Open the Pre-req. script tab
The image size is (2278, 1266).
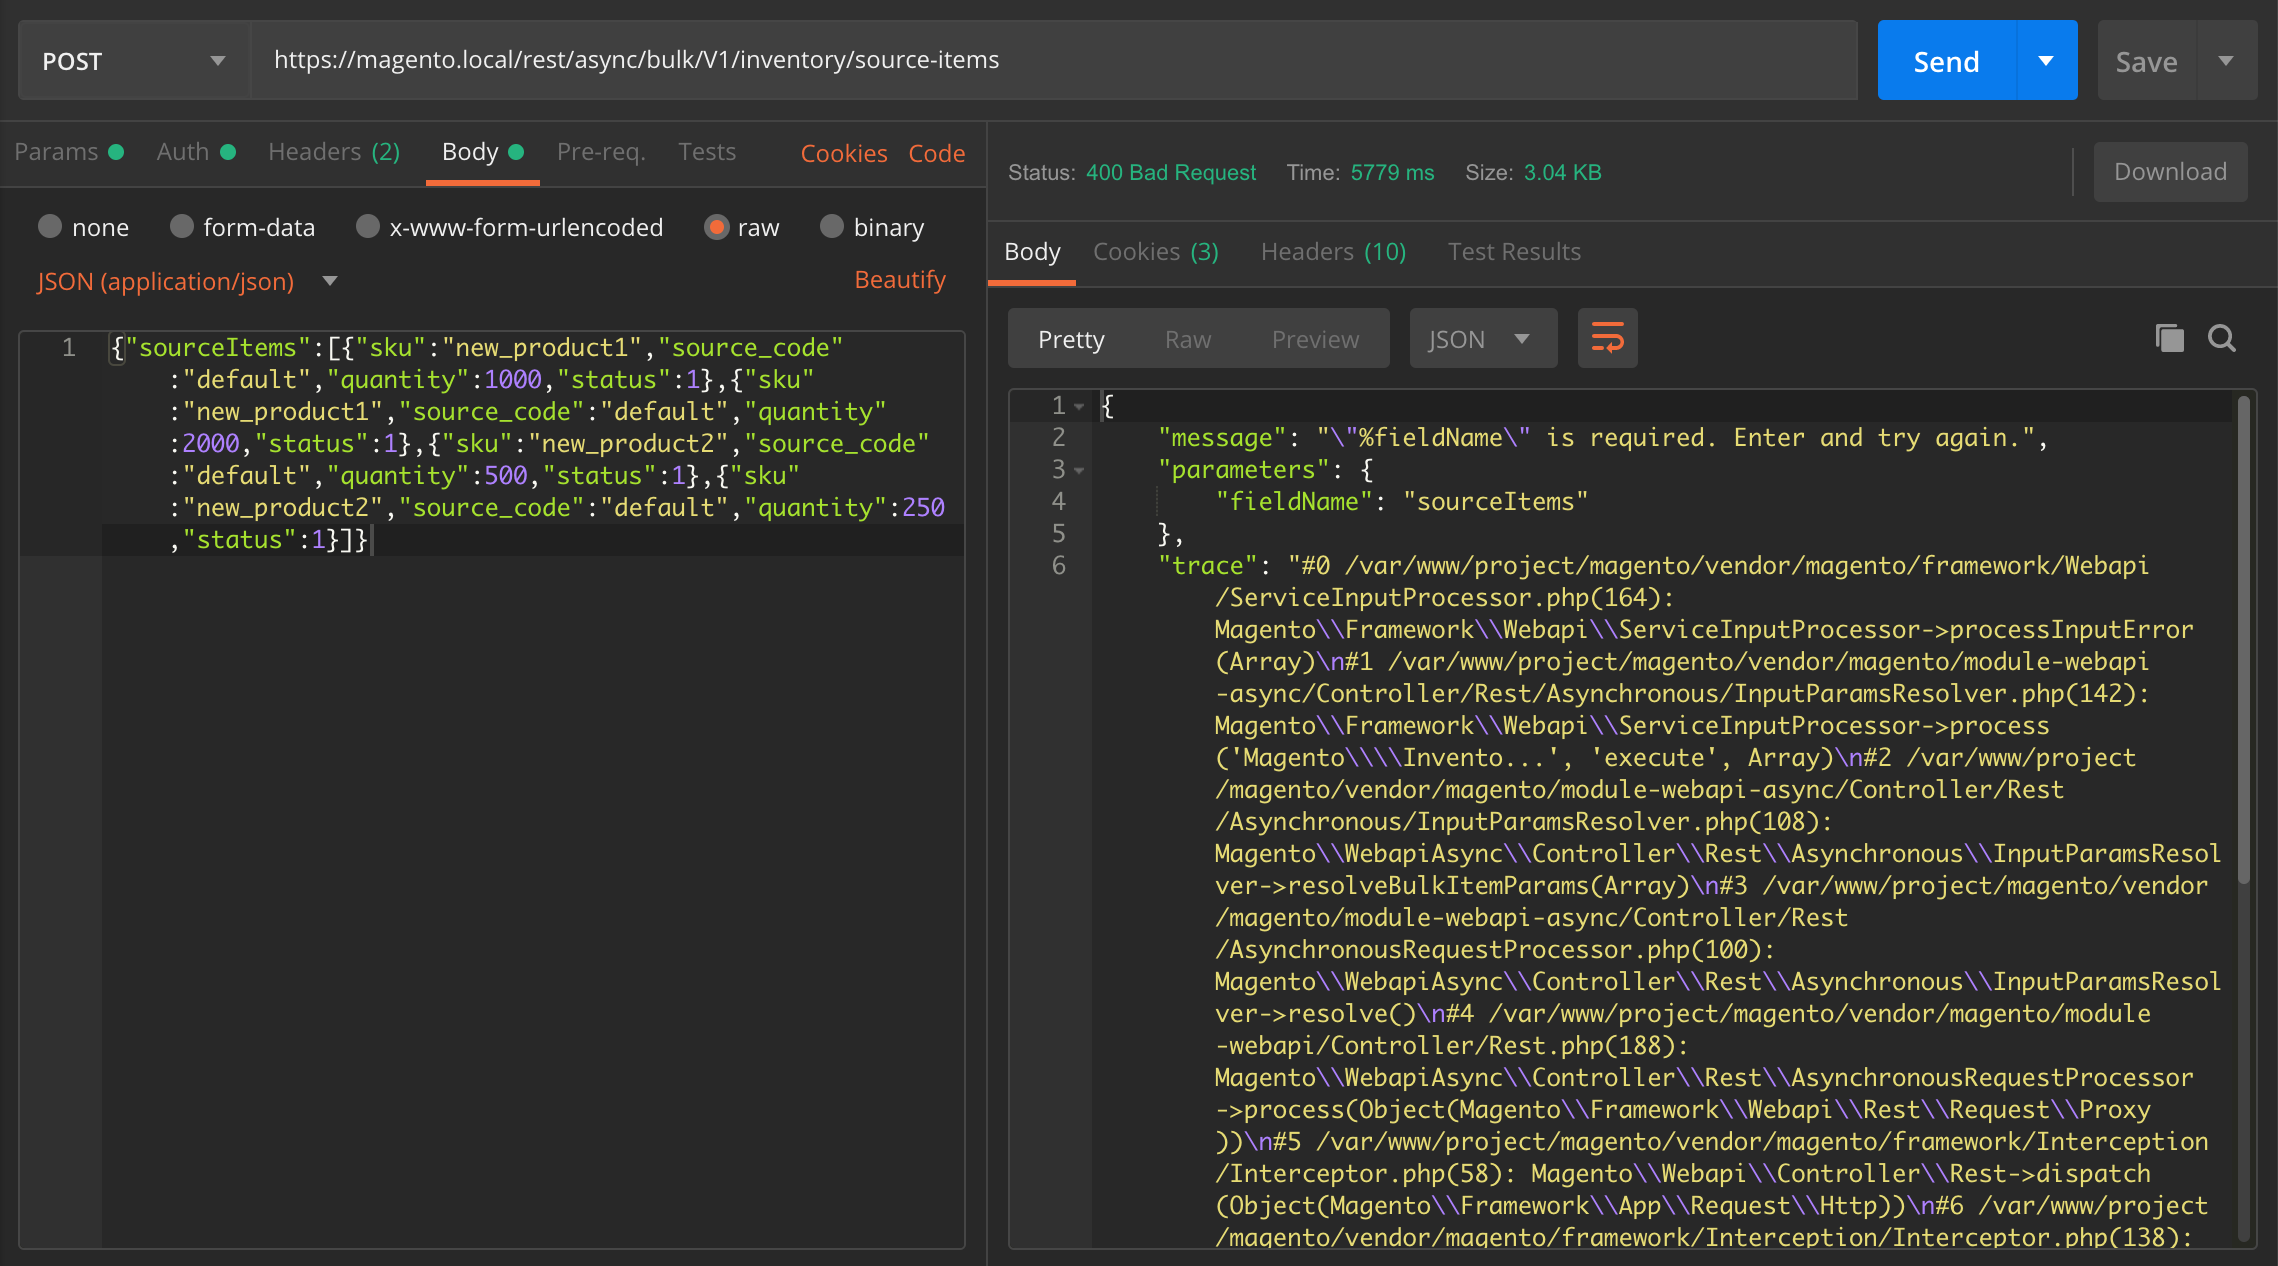click(x=601, y=152)
